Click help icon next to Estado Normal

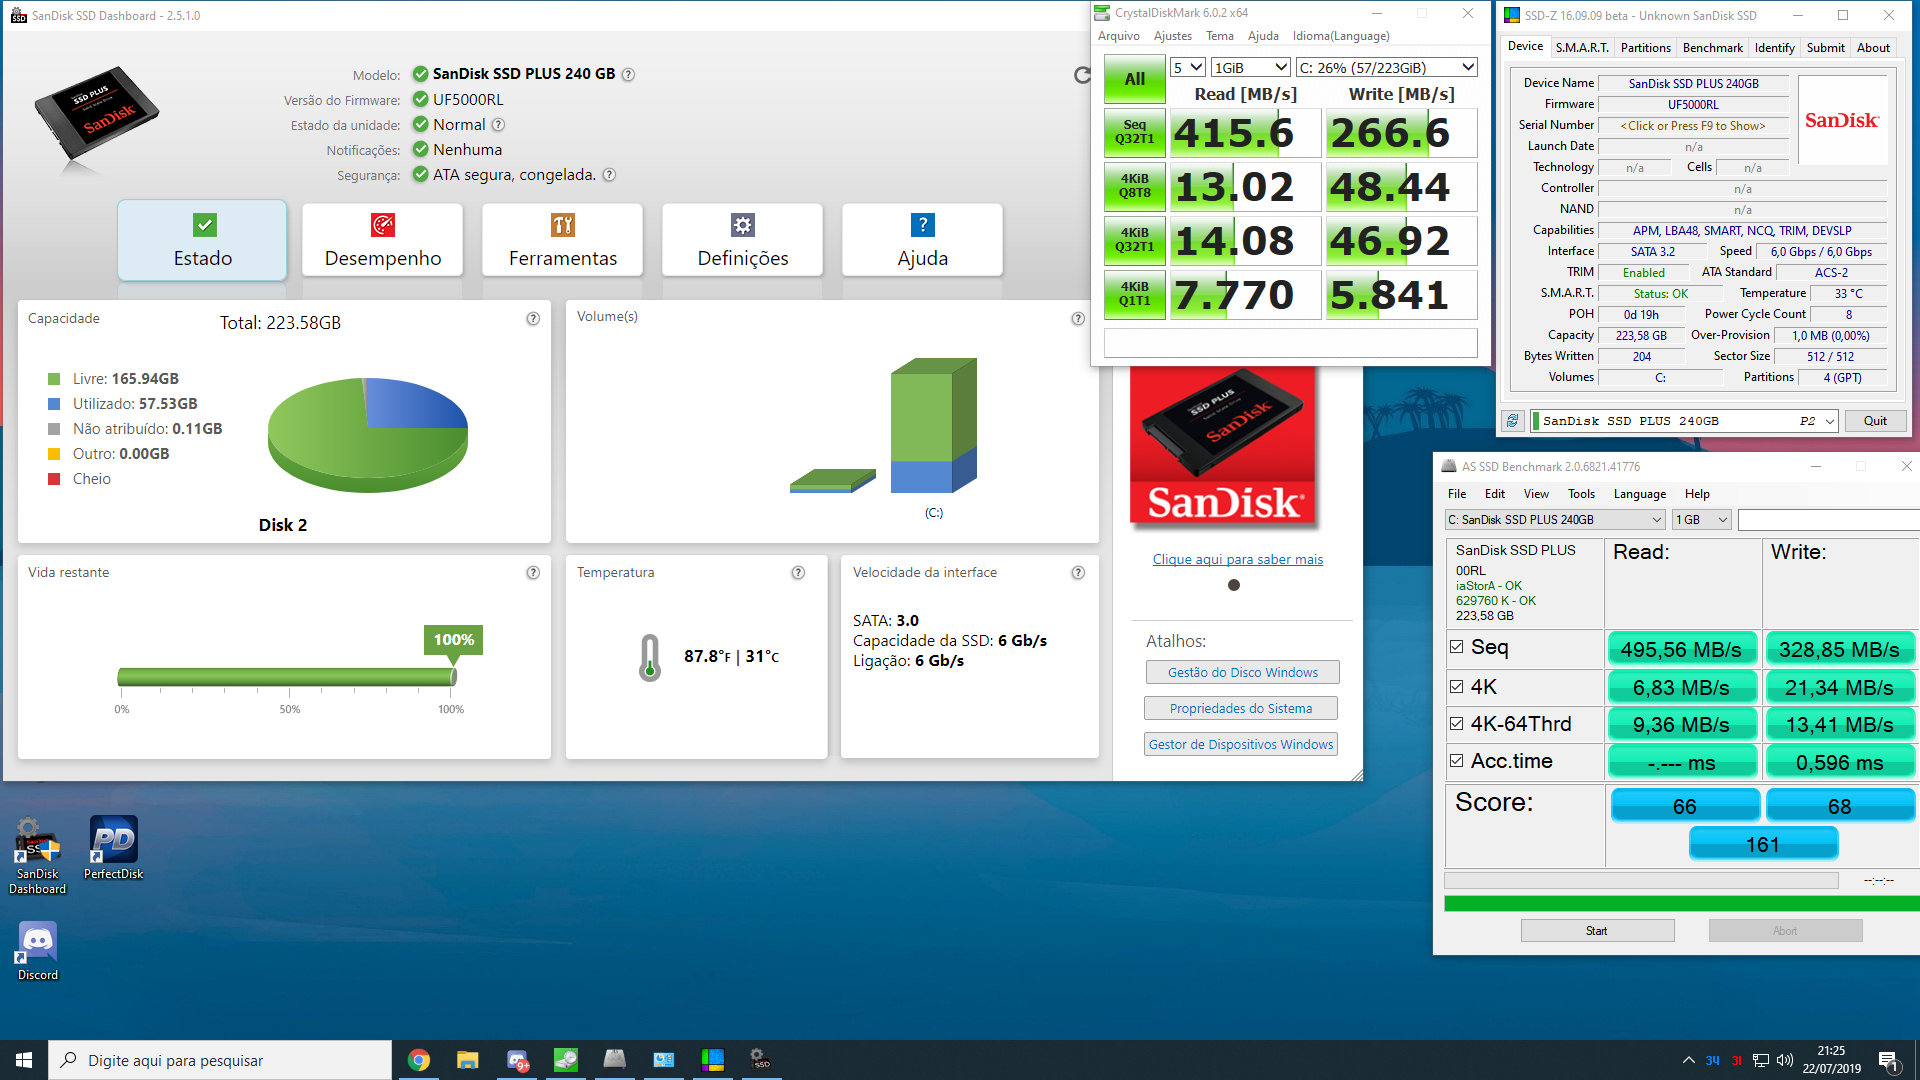[498, 125]
